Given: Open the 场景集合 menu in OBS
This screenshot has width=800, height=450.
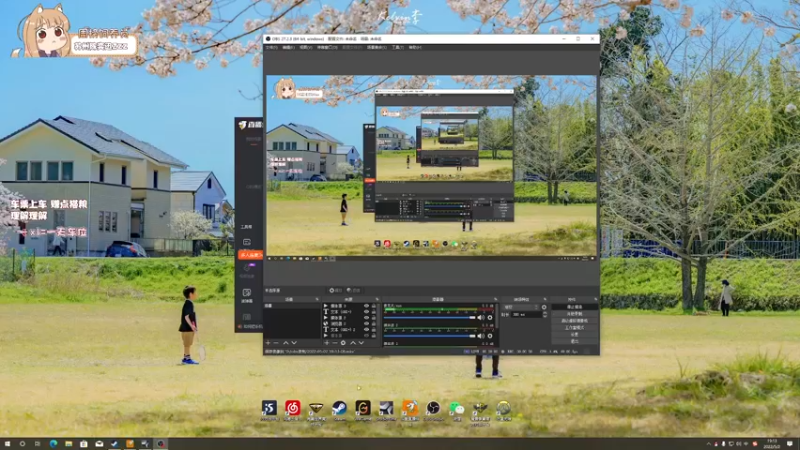Looking at the screenshot, I should point(377,47).
